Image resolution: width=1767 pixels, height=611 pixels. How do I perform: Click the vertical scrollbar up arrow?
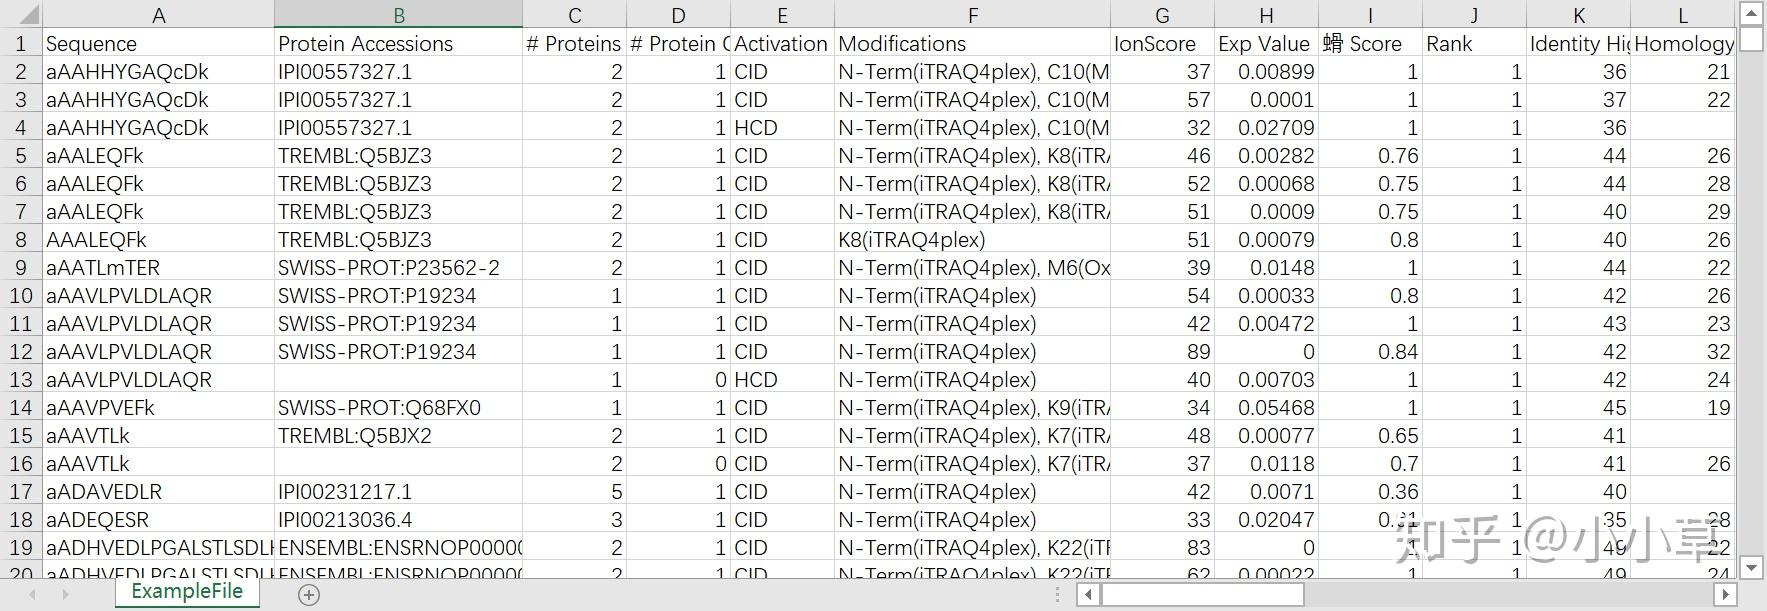1751,13
